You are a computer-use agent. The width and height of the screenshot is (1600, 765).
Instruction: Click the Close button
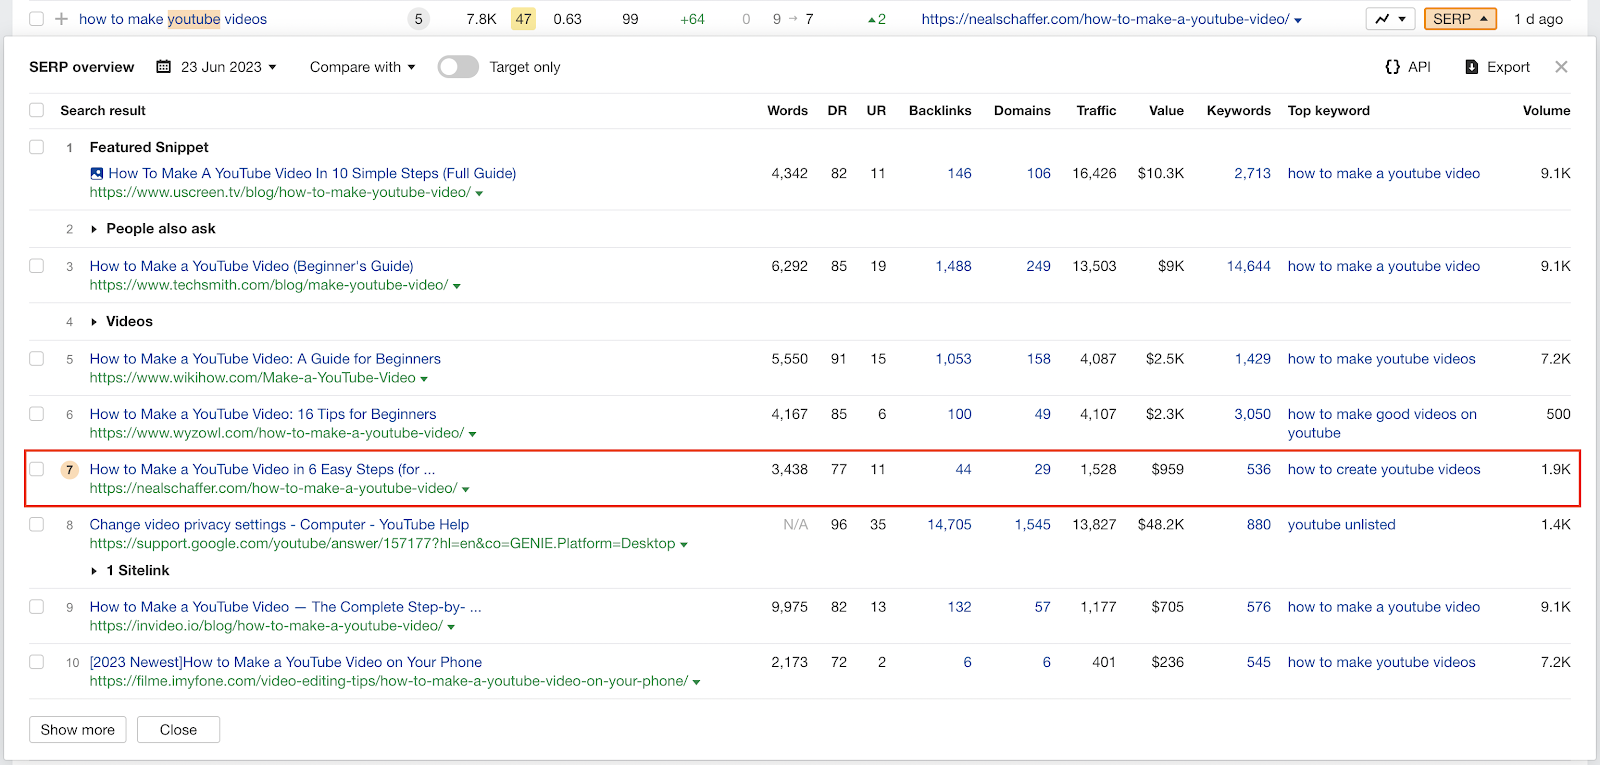(178, 730)
